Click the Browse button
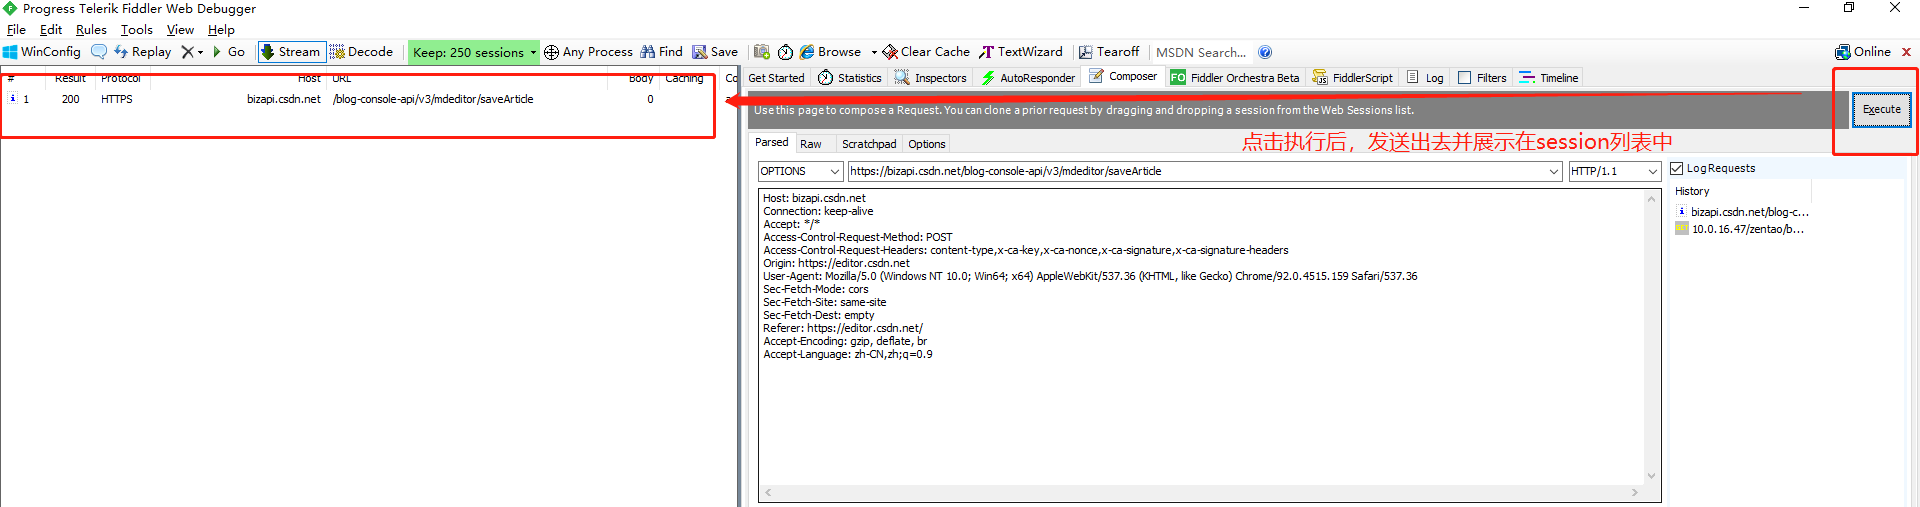 pos(831,52)
